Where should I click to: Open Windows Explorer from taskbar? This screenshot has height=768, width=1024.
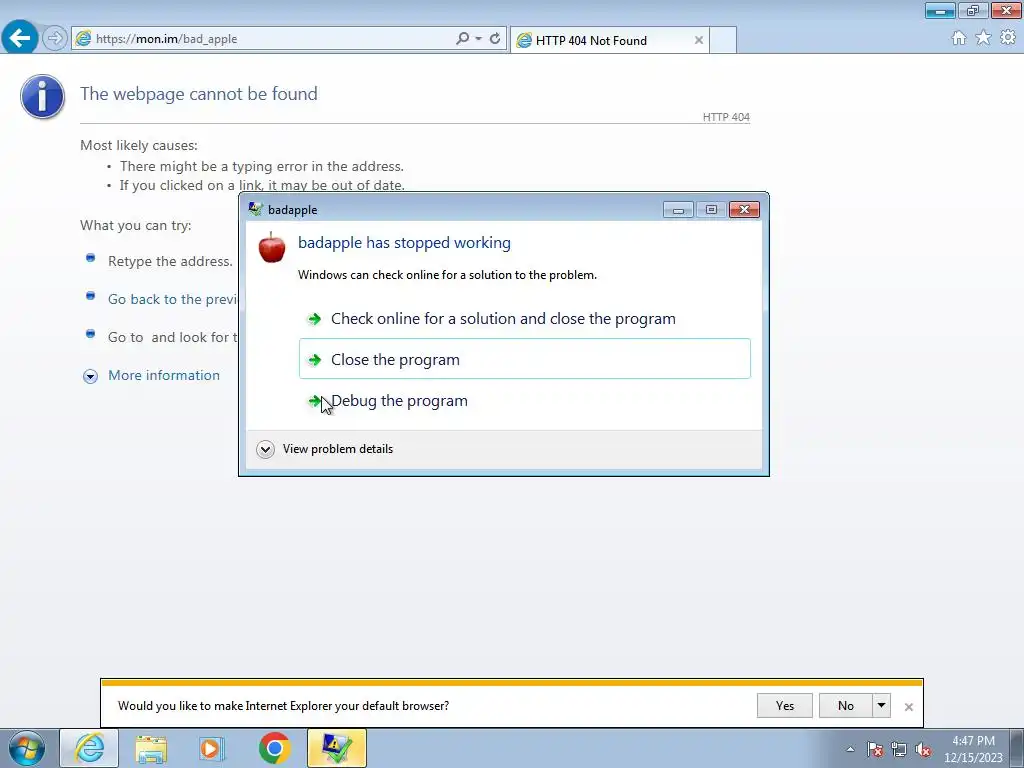tap(151, 748)
